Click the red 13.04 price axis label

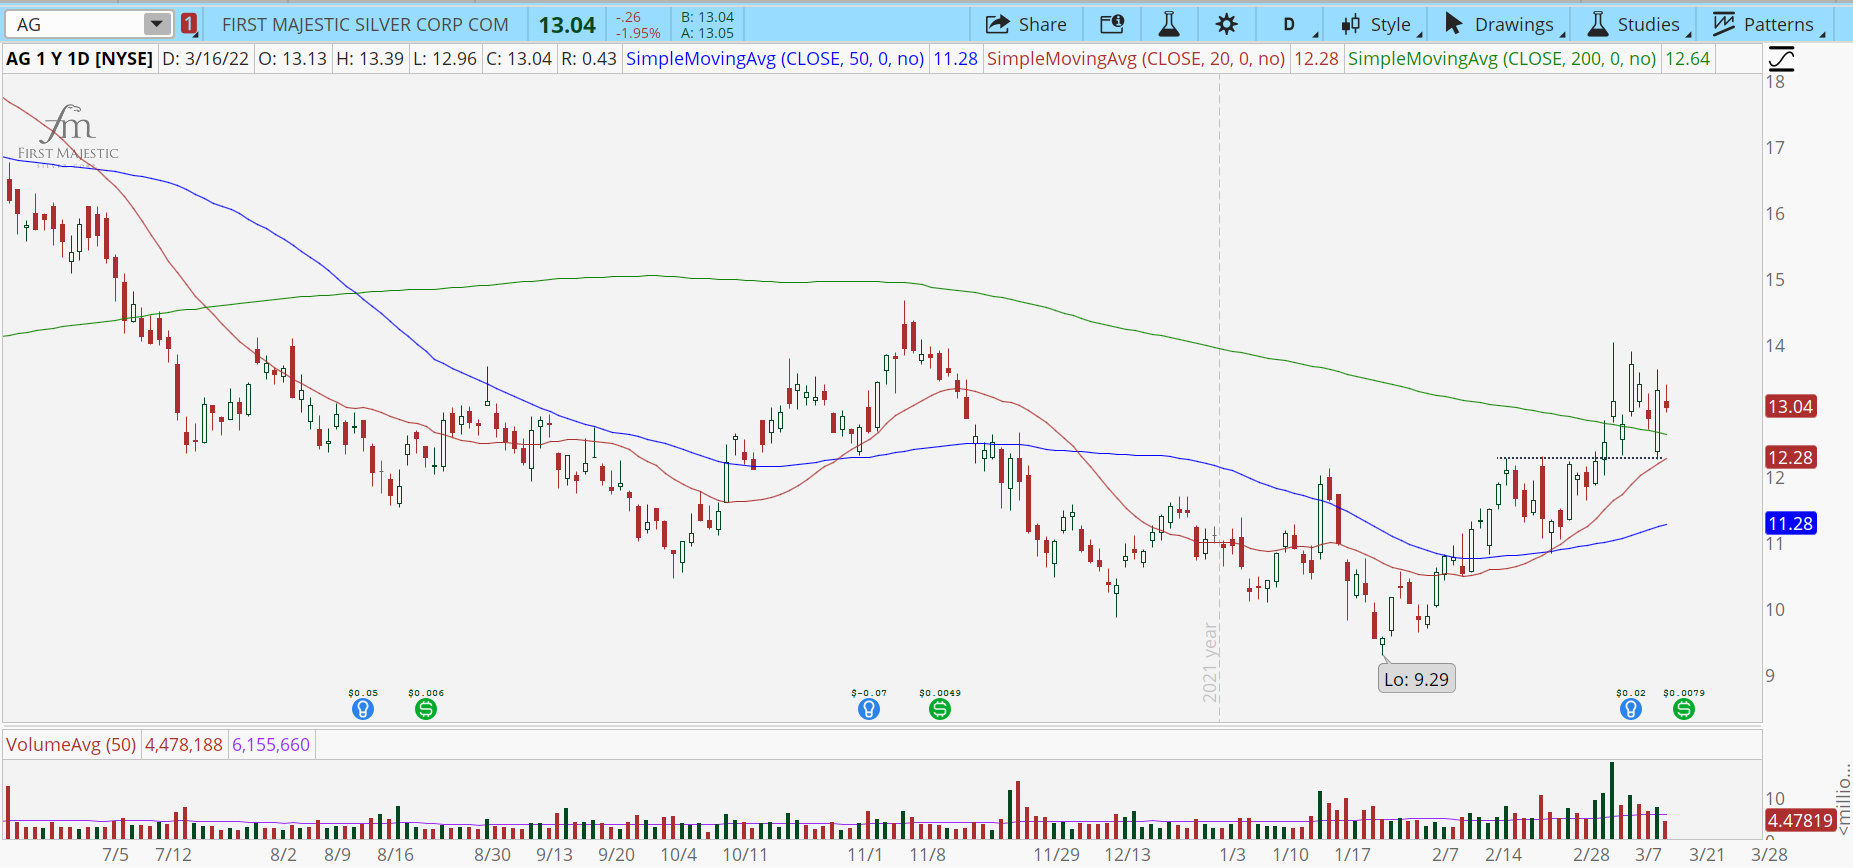[x=1790, y=407]
